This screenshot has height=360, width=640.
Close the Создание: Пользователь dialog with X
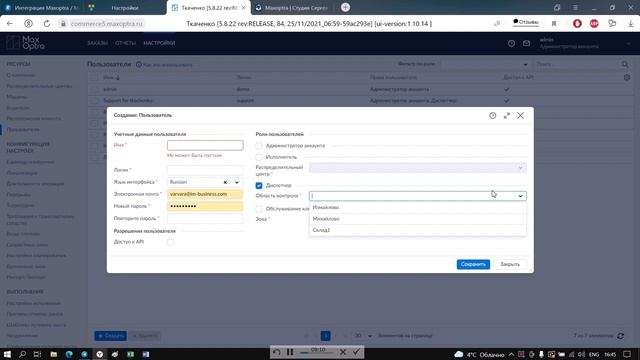click(x=520, y=116)
